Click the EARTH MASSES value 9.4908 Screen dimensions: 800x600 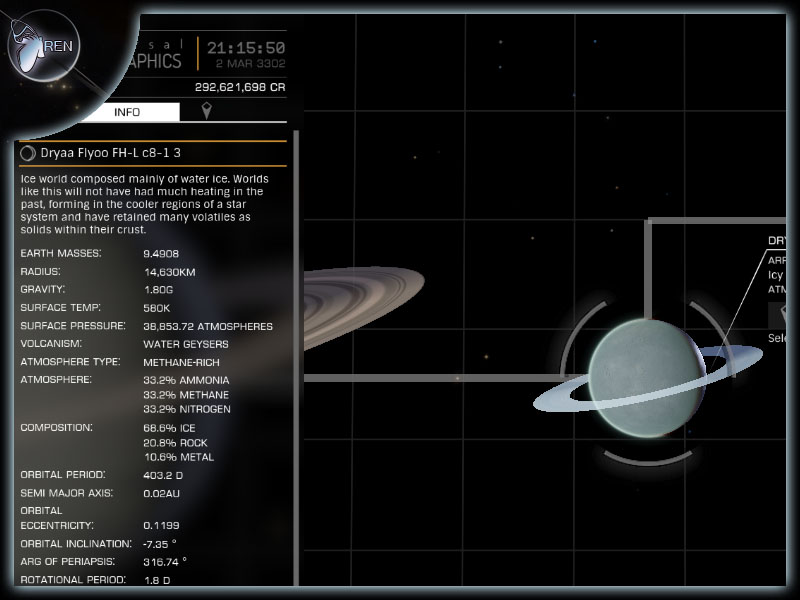coord(161,254)
